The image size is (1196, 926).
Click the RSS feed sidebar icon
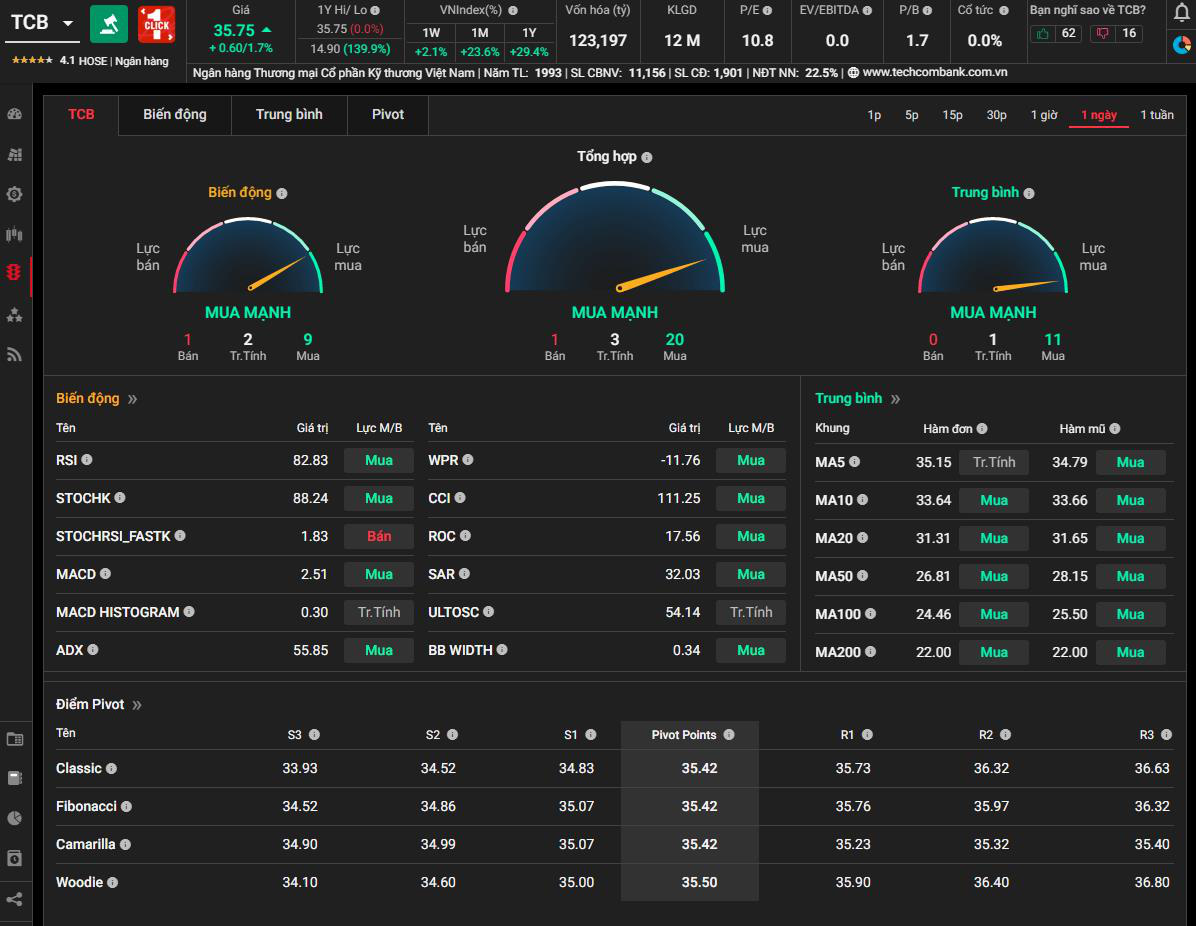click(x=14, y=354)
